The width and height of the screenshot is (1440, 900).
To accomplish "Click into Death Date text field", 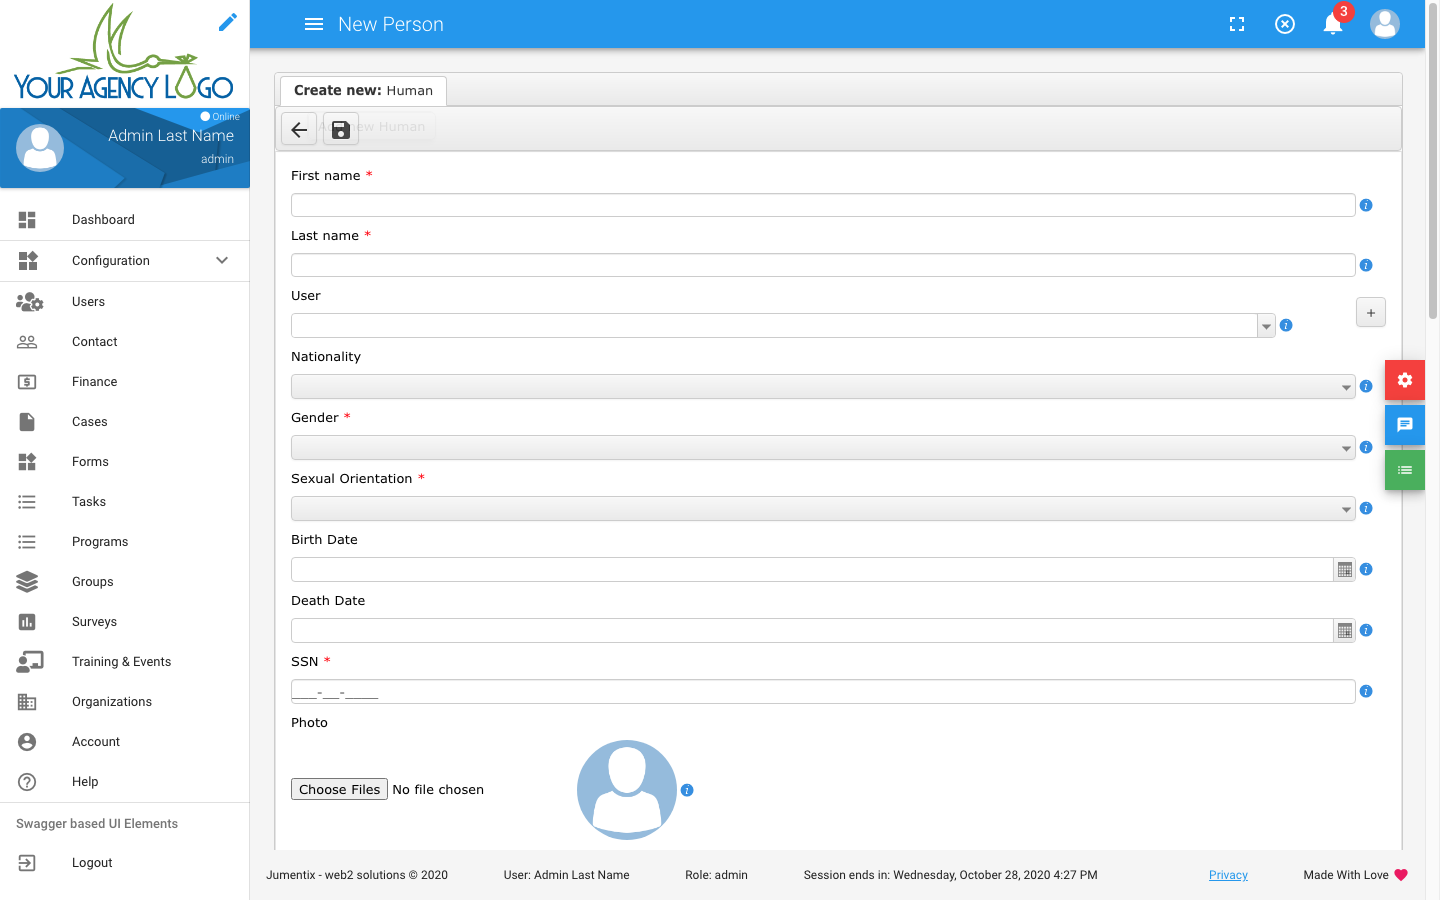I will coord(812,631).
